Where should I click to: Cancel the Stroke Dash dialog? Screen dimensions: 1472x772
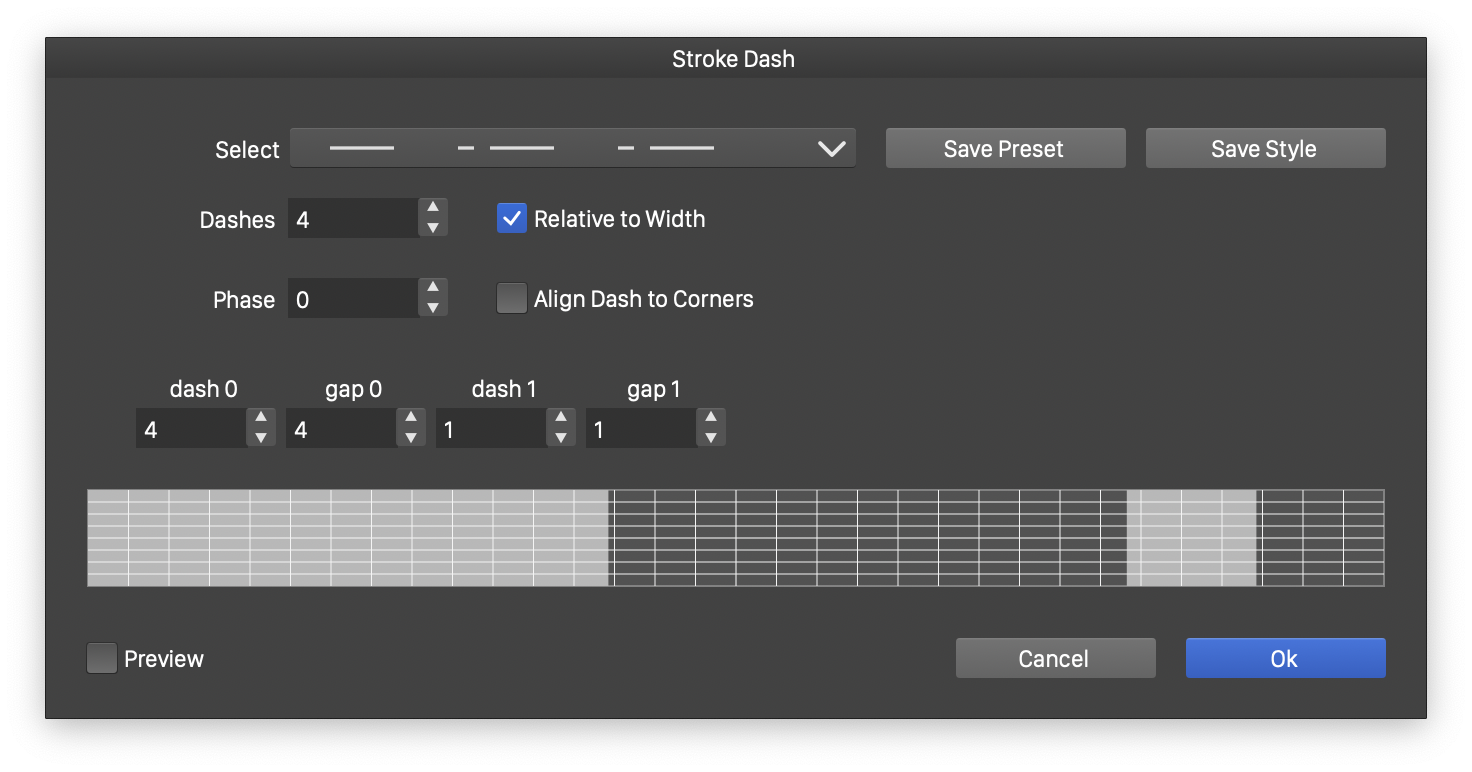coord(1055,658)
